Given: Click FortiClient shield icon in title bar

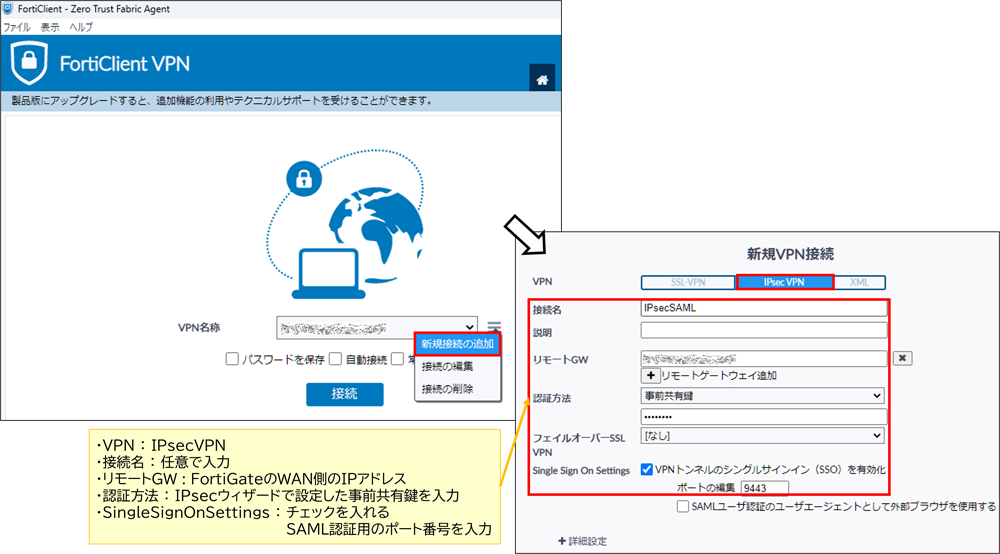Looking at the screenshot, I should (x=8, y=9).
